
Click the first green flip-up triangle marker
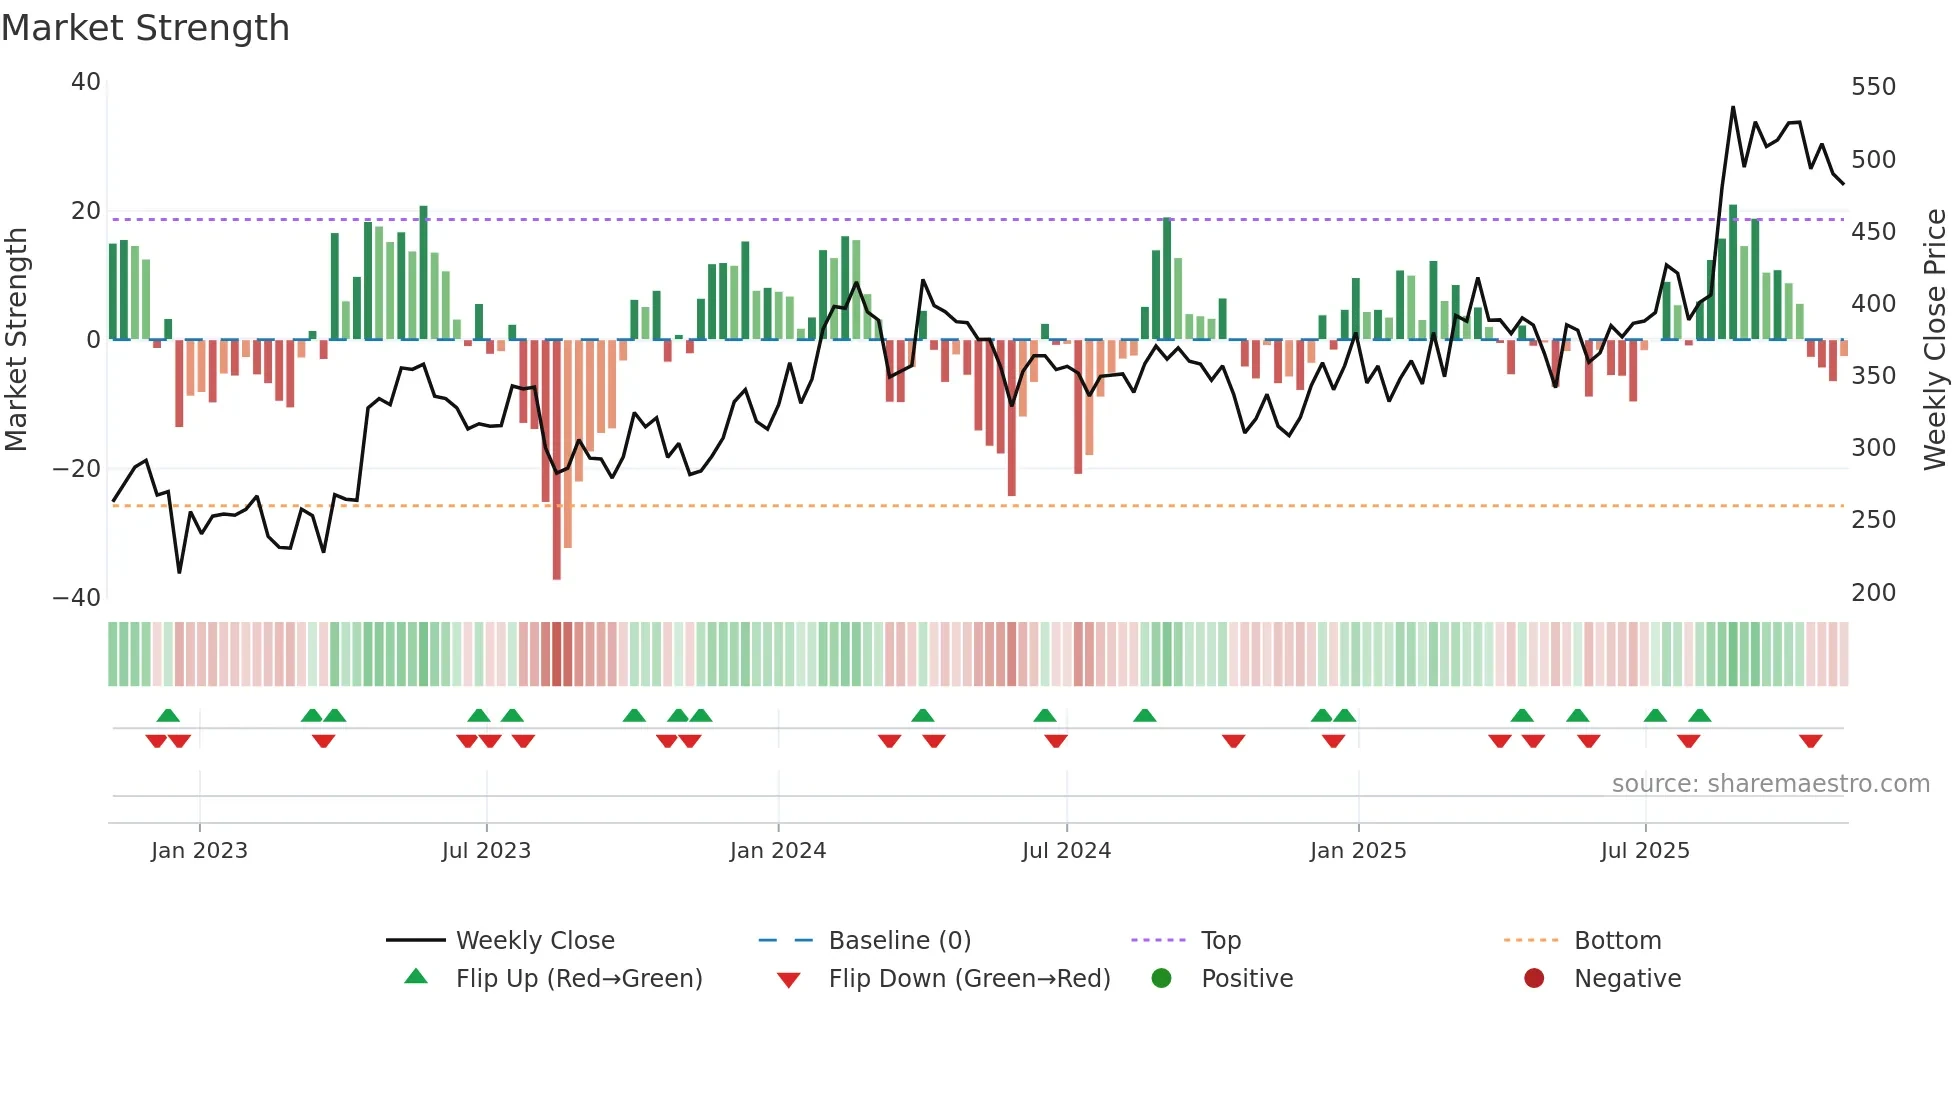click(168, 715)
